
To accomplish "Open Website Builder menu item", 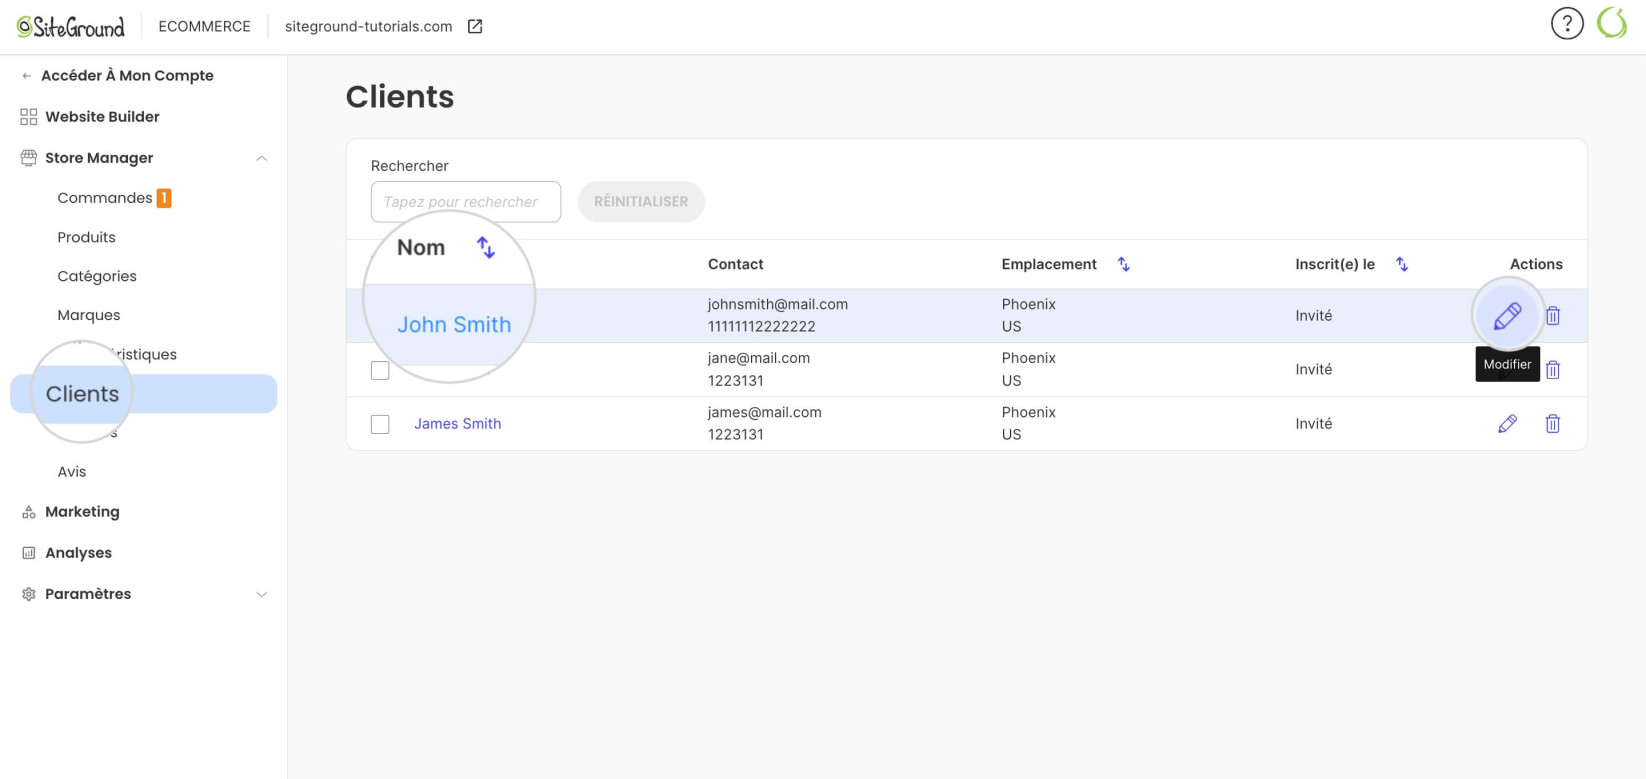I will click(102, 117).
